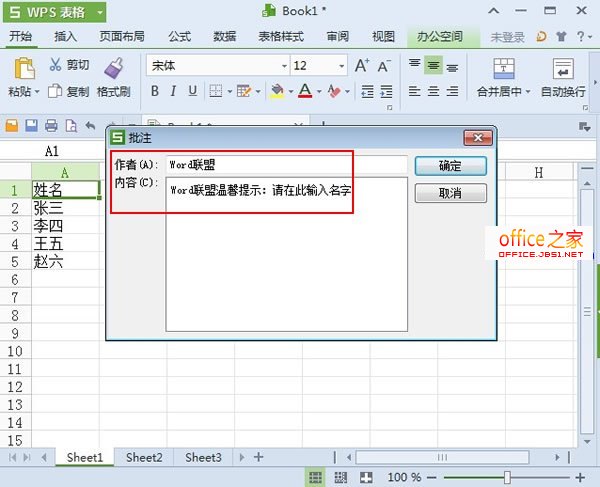Viewport: 600px width, 487px height.
Task: Click the author field in 批注 dialog
Action: pyautogui.click(x=287, y=165)
